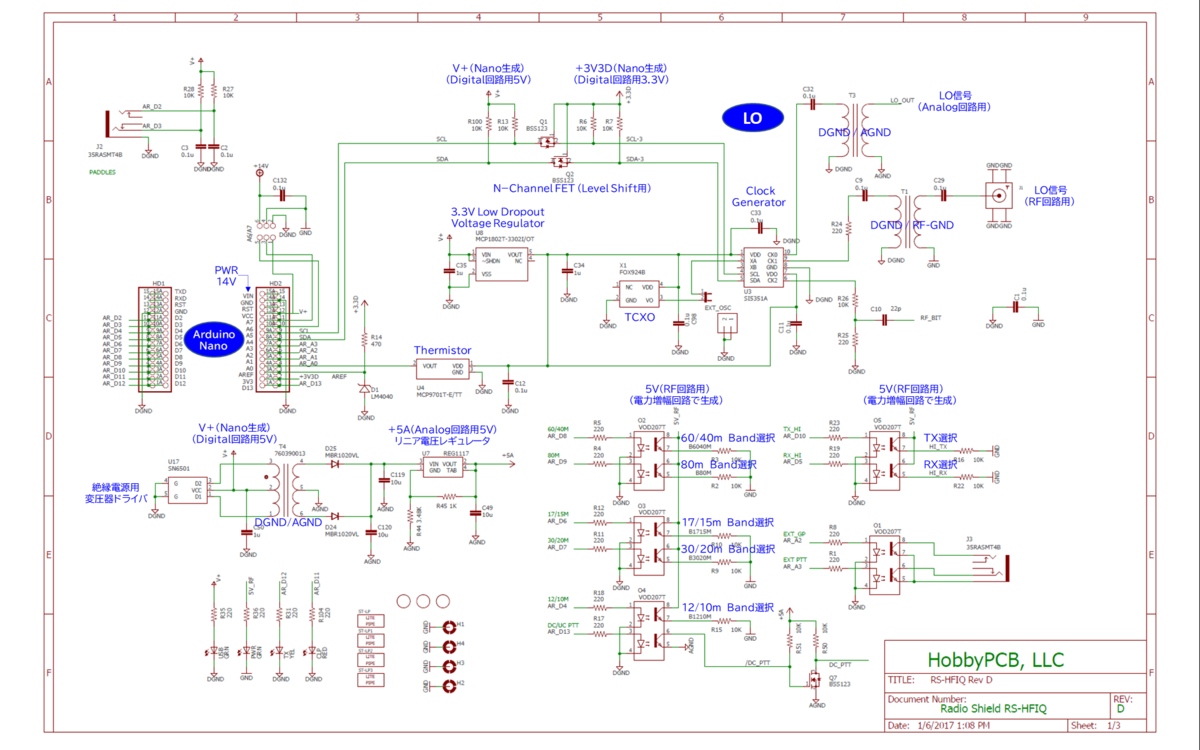Viewport: 1200px width, 750px height.
Task: Click the O2 VOD207T optocoupler block
Action: click(650, 459)
